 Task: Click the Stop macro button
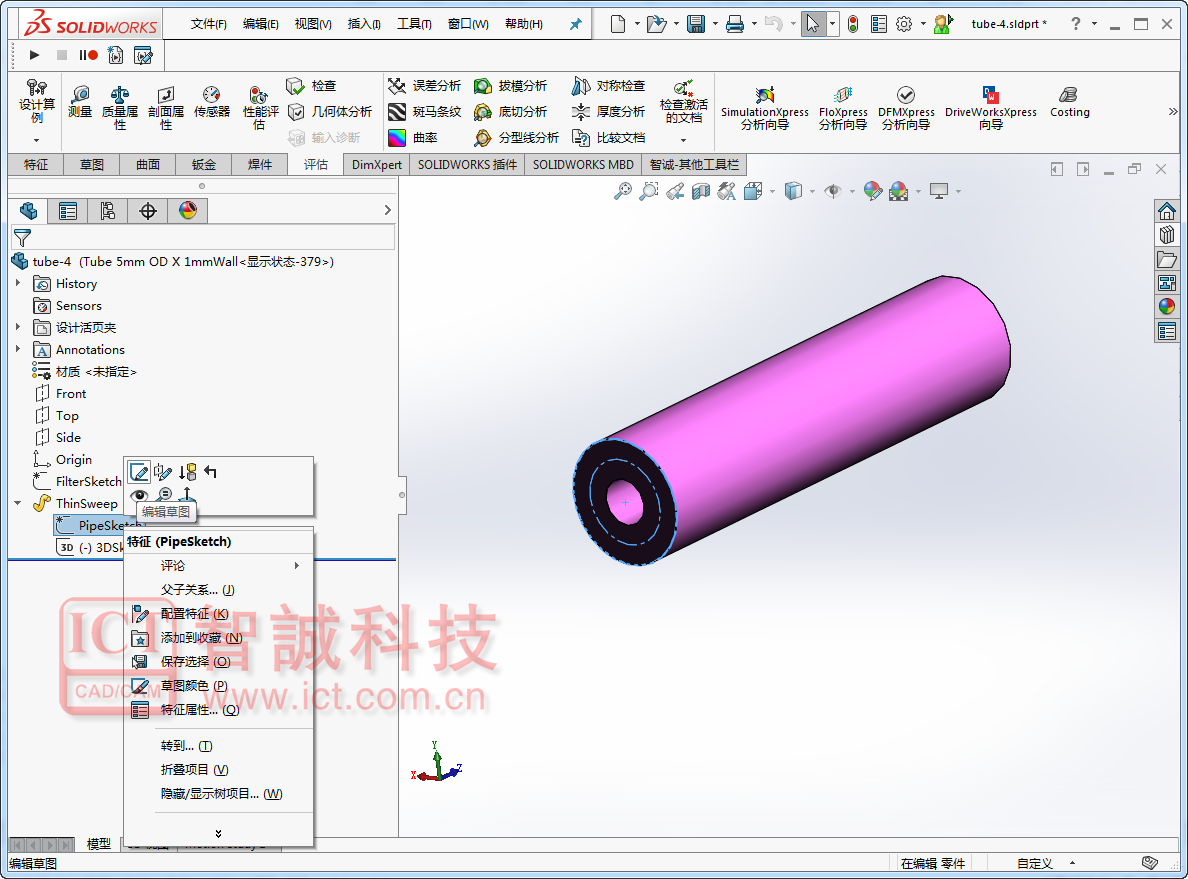(x=61, y=55)
